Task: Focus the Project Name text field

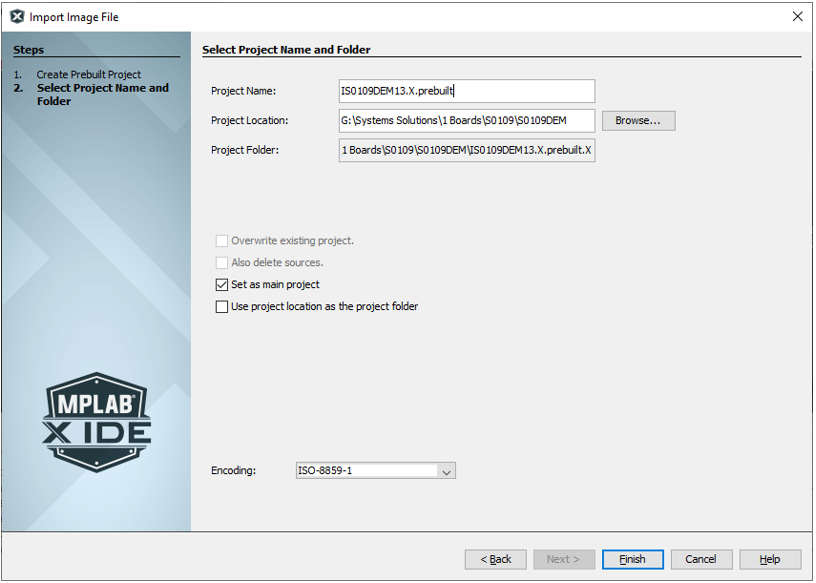Action: pos(467,91)
